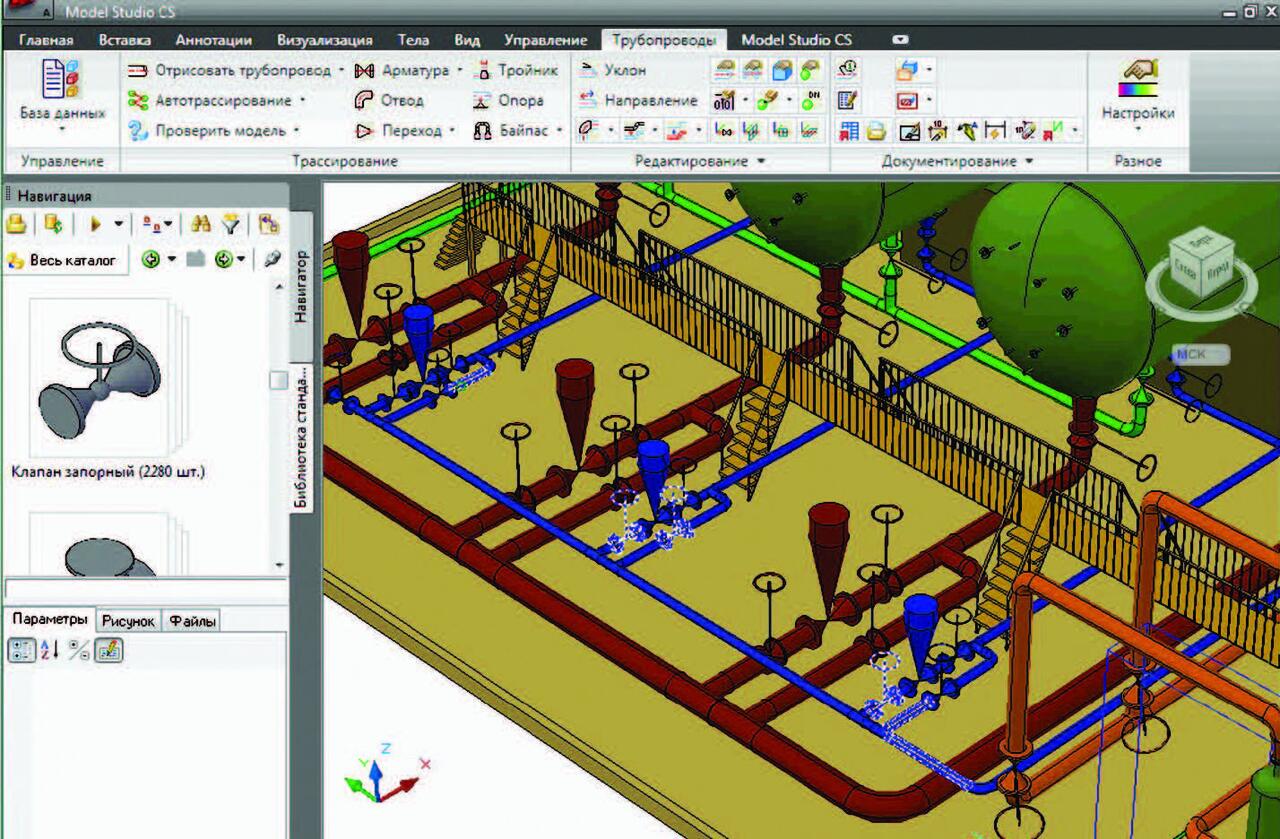Toggle the edit pencil icon in Параметры panel

pos(110,650)
